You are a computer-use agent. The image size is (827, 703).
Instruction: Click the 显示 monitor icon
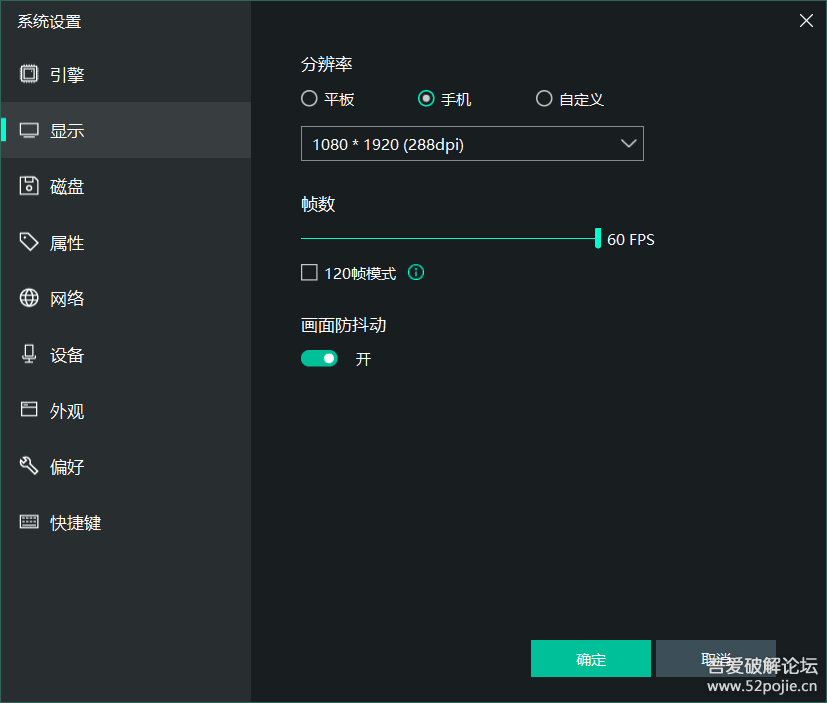coord(29,130)
